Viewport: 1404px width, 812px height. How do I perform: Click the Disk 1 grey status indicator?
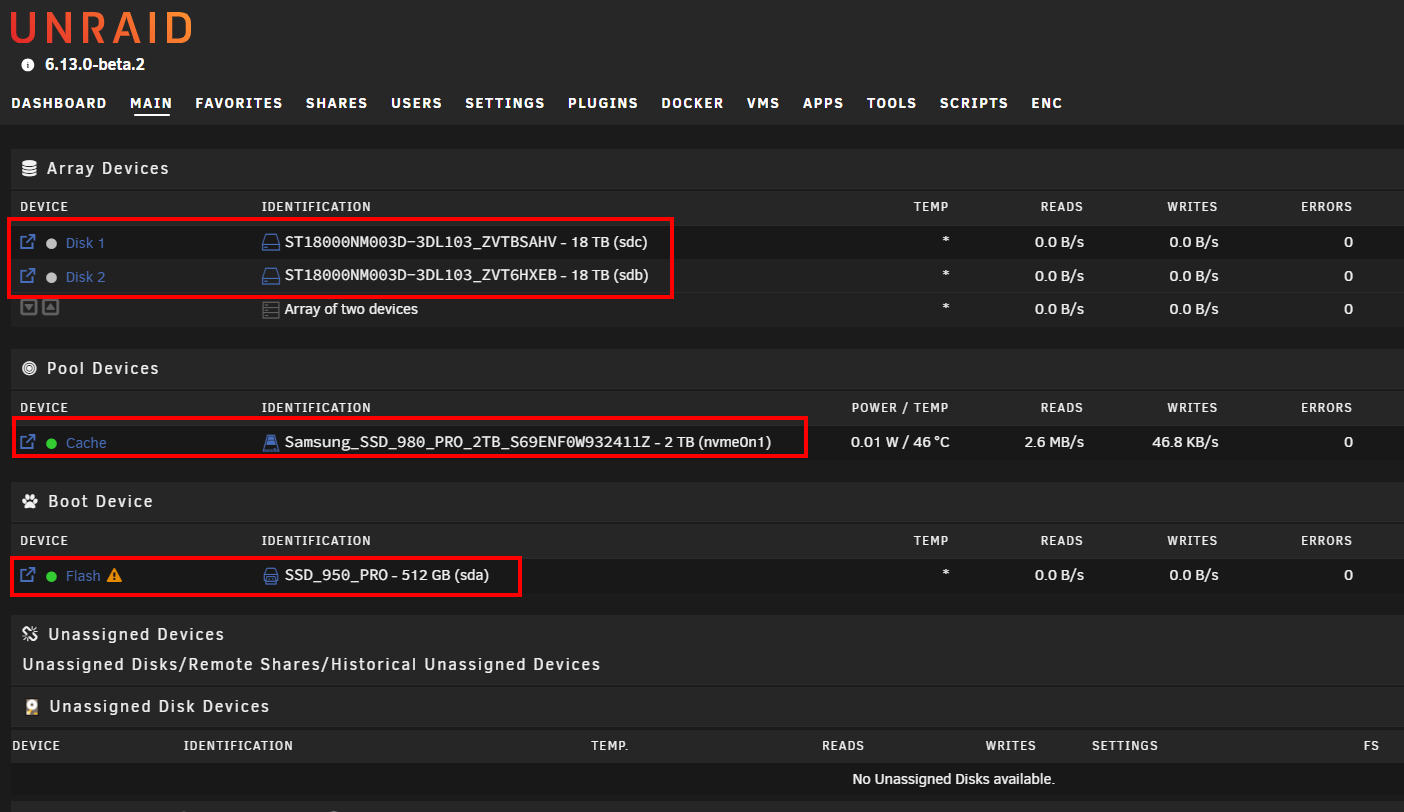pyautogui.click(x=51, y=243)
